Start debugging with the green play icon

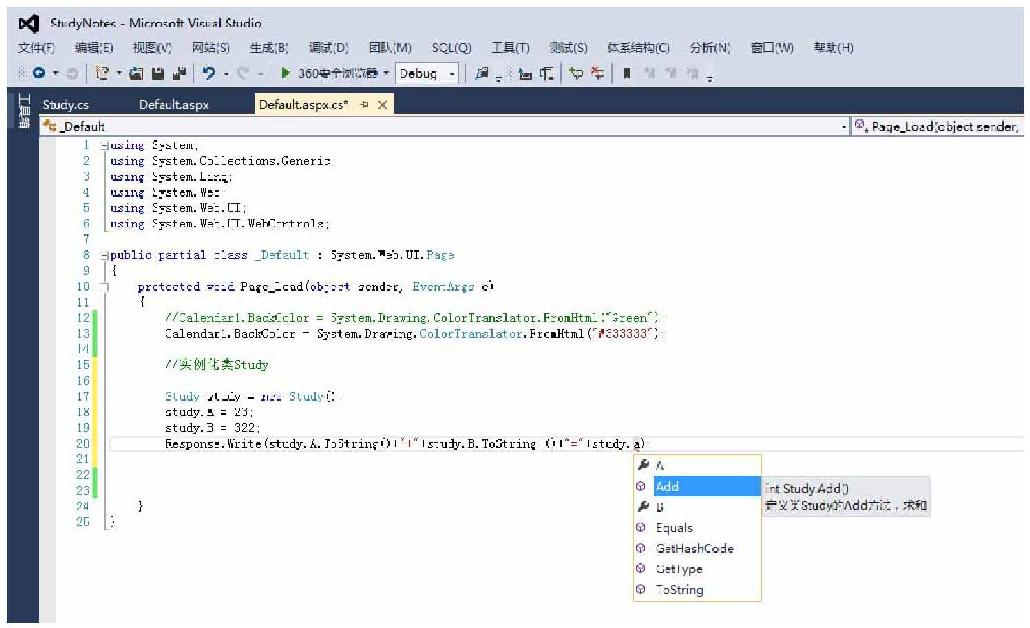285,73
